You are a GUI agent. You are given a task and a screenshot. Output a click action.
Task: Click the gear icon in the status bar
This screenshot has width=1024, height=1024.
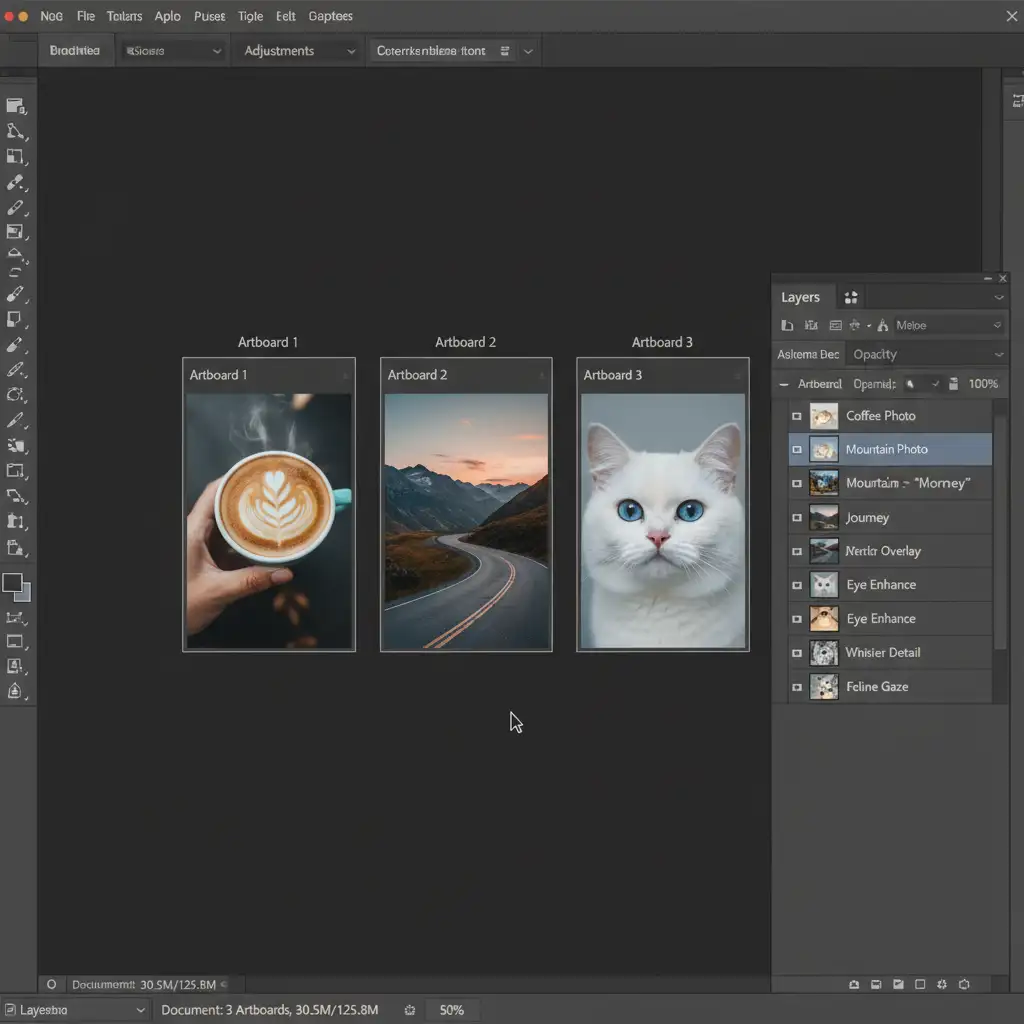pyautogui.click(x=409, y=1010)
